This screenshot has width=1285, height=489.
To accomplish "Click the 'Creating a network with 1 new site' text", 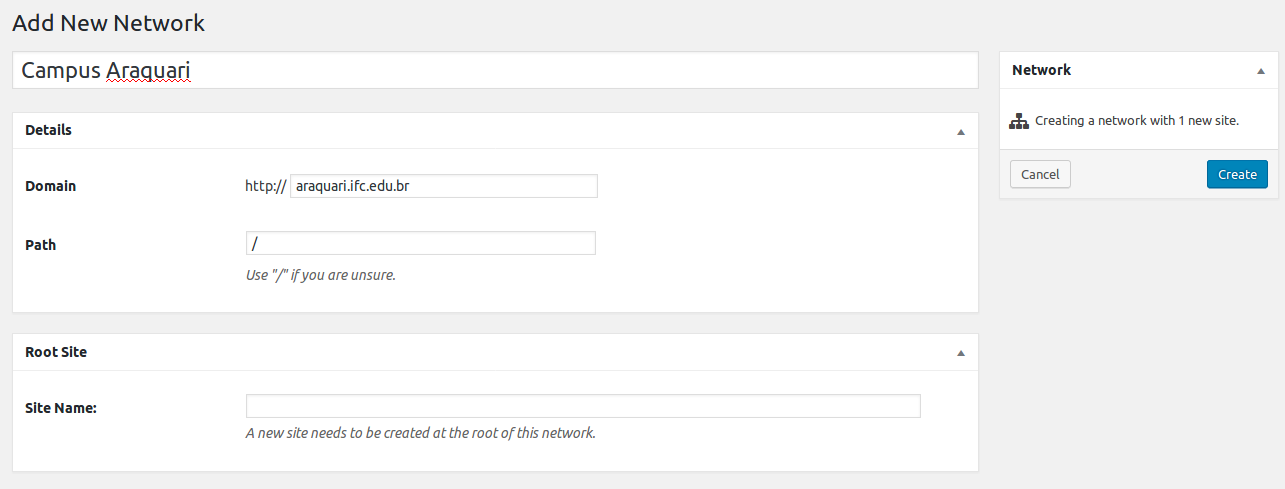I will (x=1137, y=121).
